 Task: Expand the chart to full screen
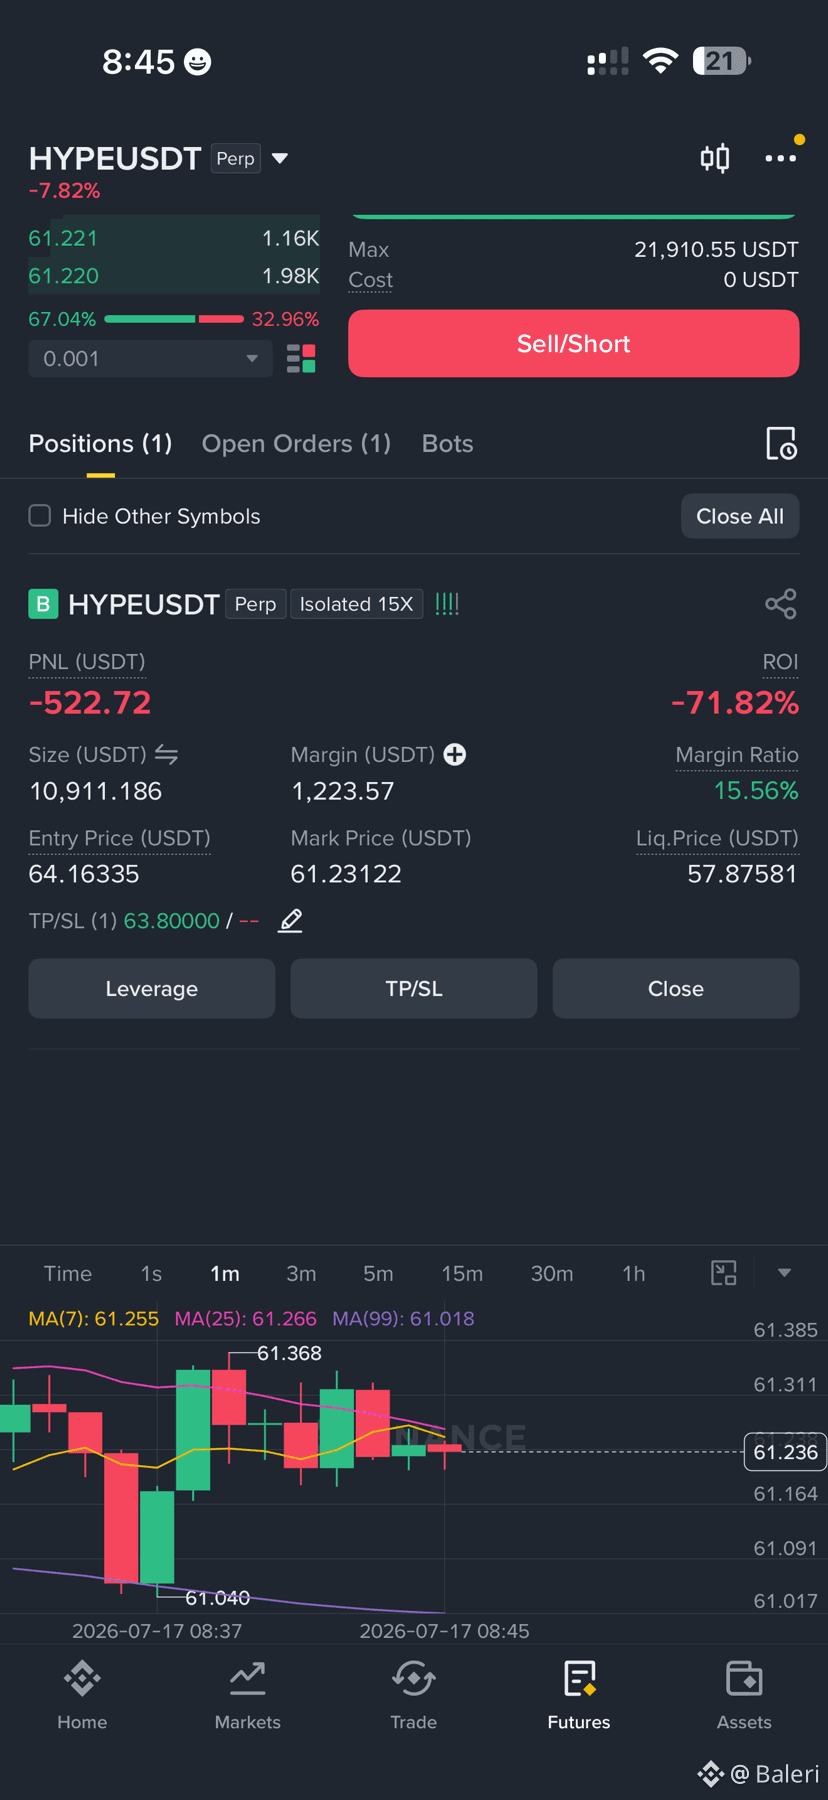point(723,1273)
